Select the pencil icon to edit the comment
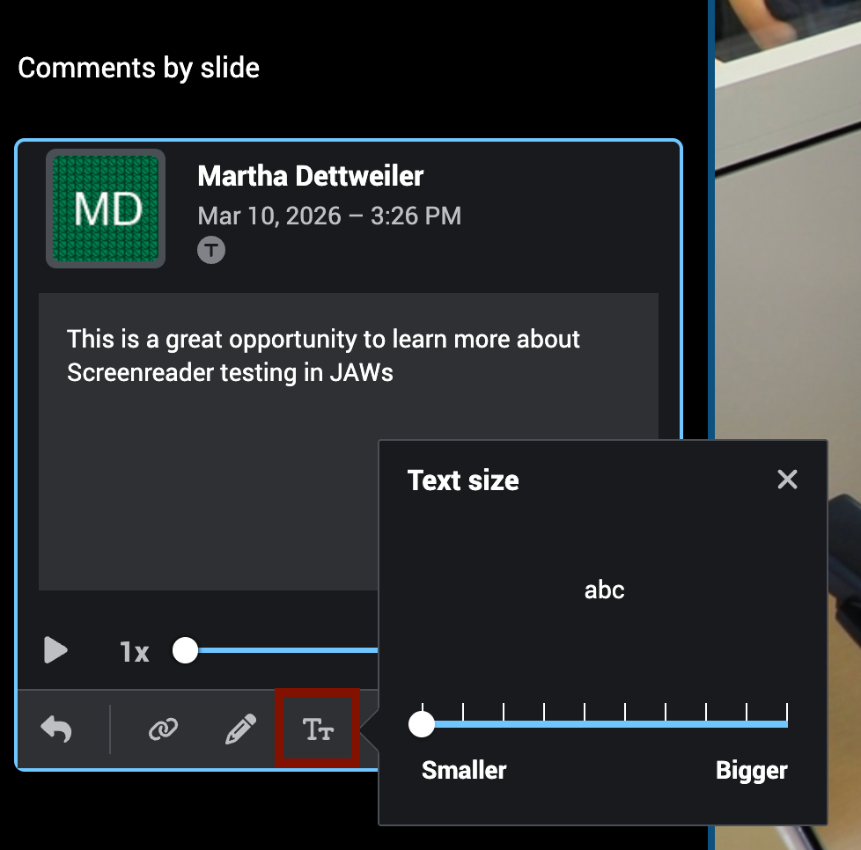861x850 pixels. (240, 729)
